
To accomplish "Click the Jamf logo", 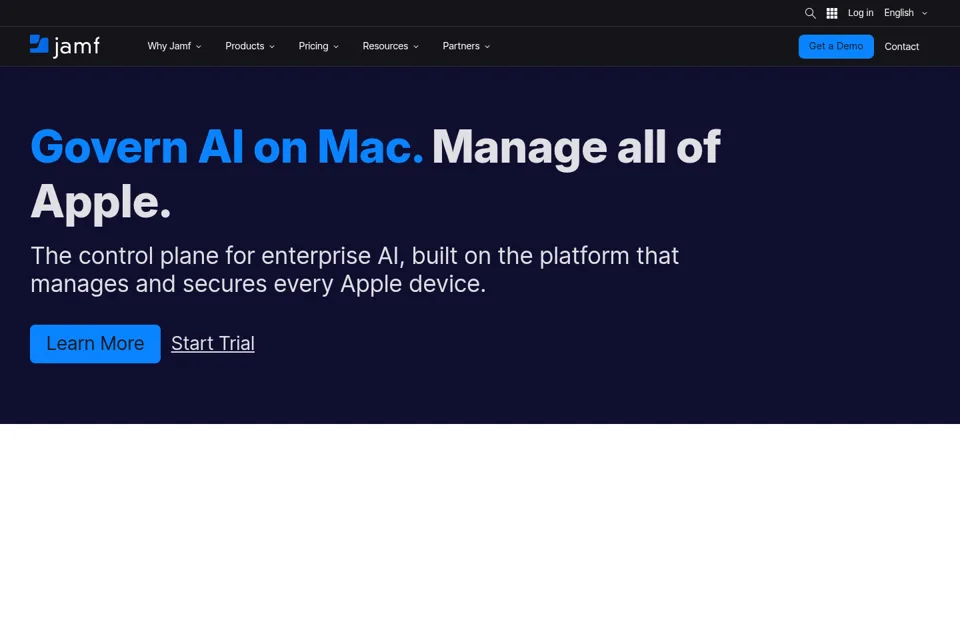I will pos(65,46).
